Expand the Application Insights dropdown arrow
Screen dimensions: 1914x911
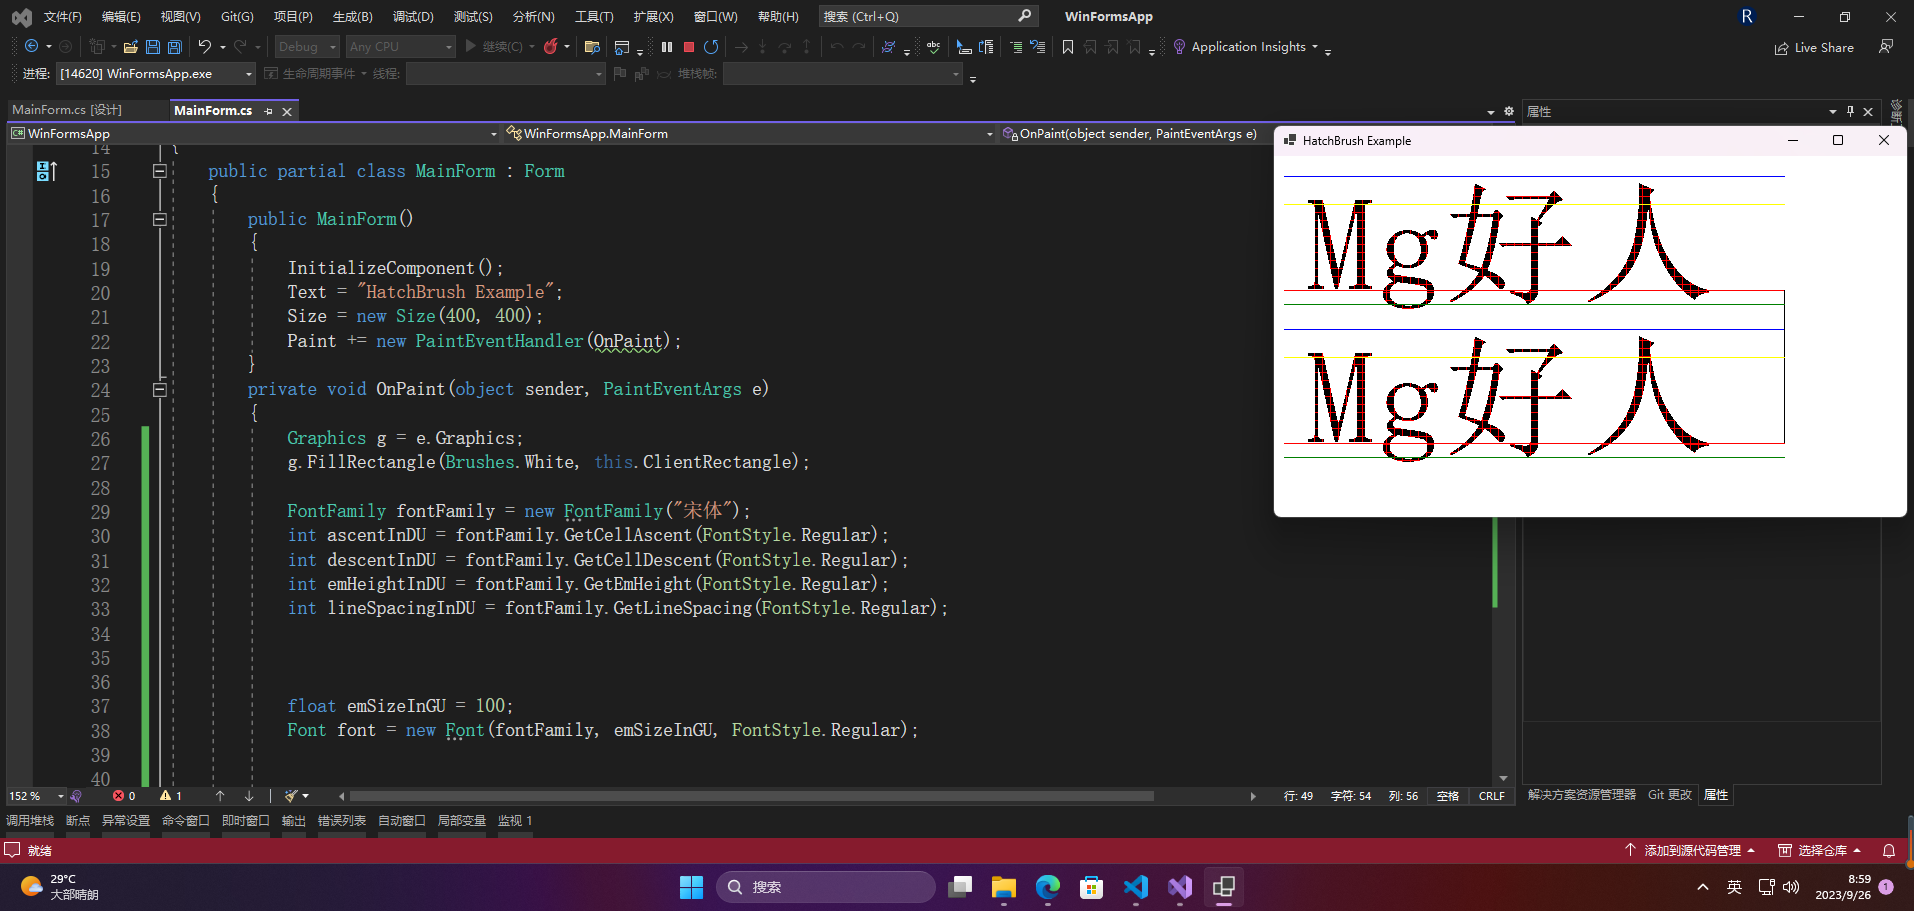[1315, 47]
